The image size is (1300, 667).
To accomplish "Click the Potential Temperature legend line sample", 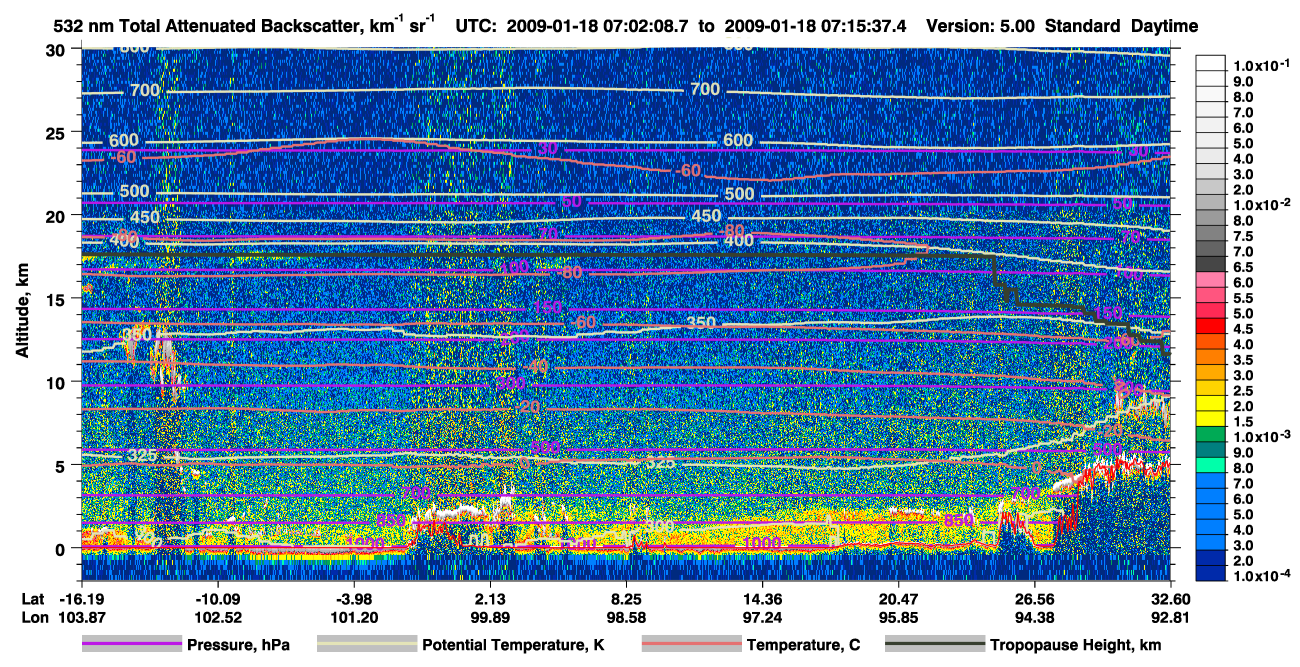I will tap(366, 645).
